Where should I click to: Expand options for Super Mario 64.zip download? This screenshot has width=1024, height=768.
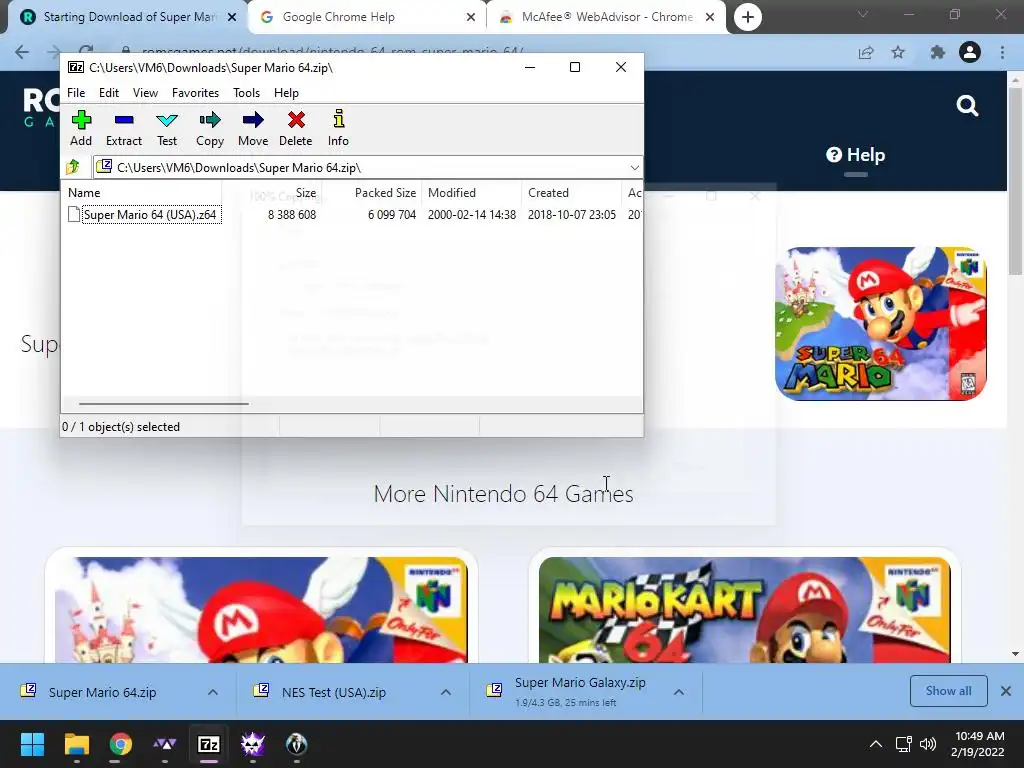click(x=213, y=692)
